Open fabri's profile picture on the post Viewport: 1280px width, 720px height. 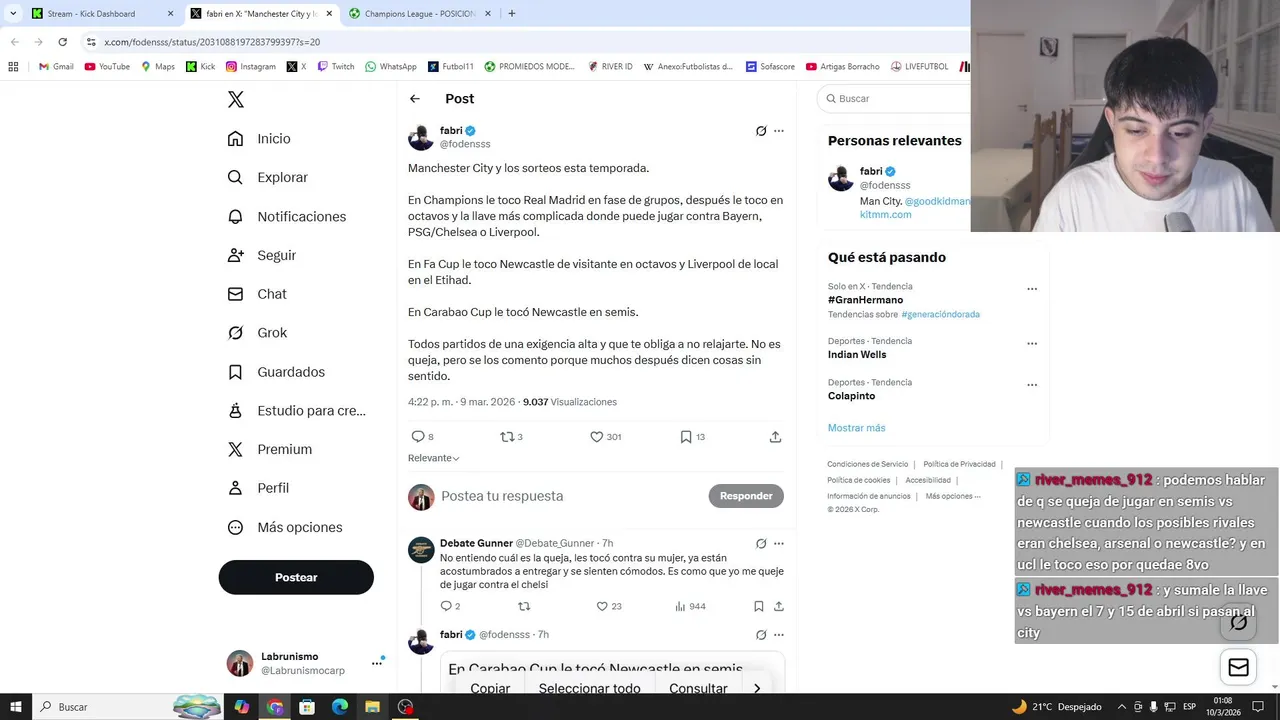421,137
